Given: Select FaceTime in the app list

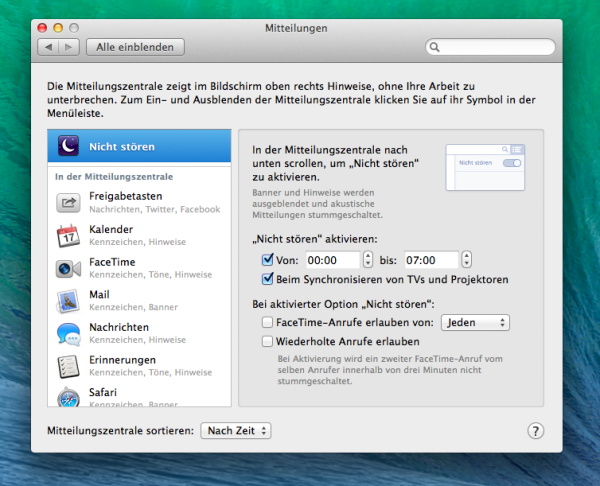Looking at the screenshot, I should [139, 268].
